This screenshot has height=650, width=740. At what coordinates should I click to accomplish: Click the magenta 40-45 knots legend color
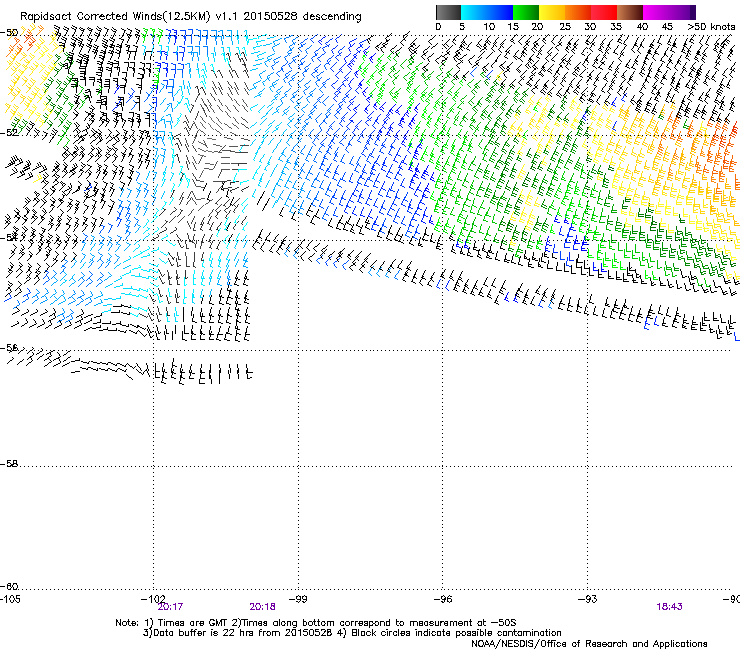tap(656, 12)
